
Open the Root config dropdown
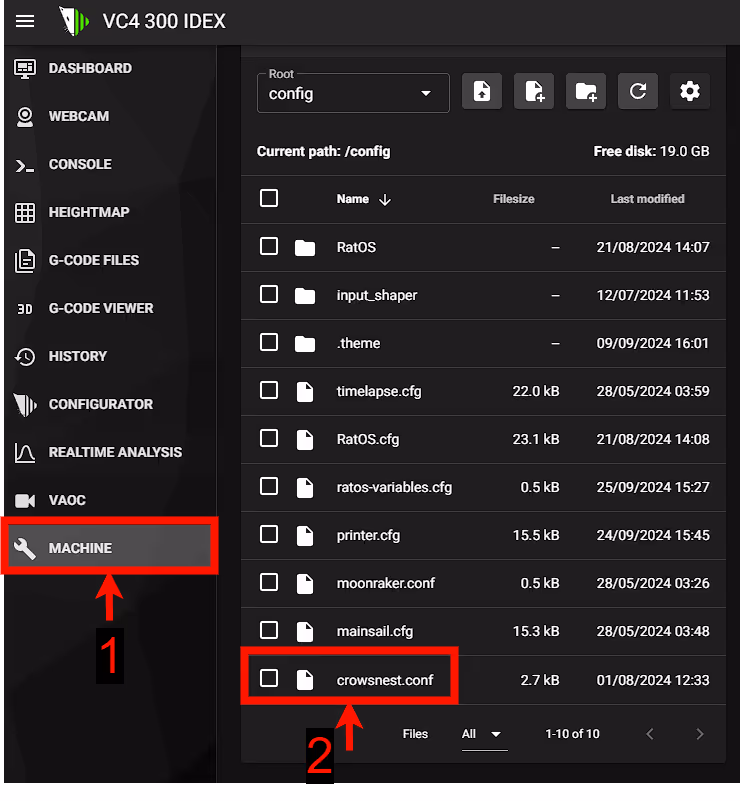(x=353, y=92)
